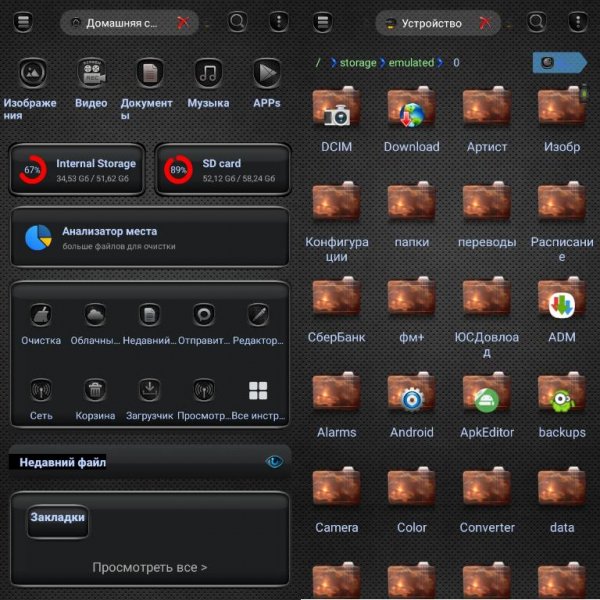
Task: Open hamburger menu of left panel
Action: (23, 22)
